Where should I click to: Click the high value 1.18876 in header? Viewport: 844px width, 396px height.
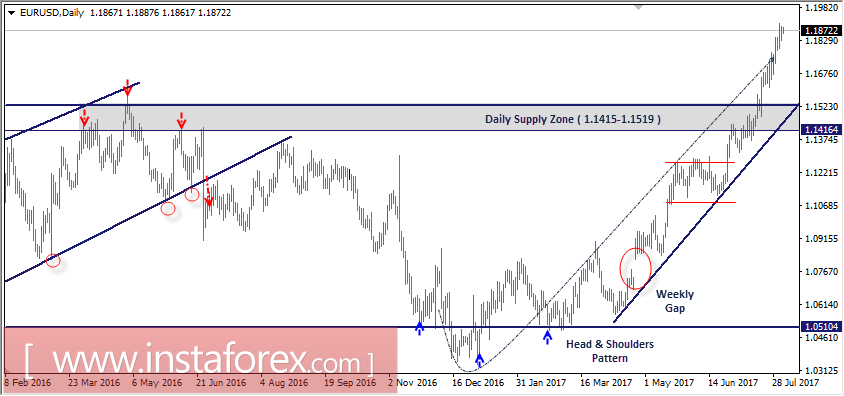coord(142,13)
